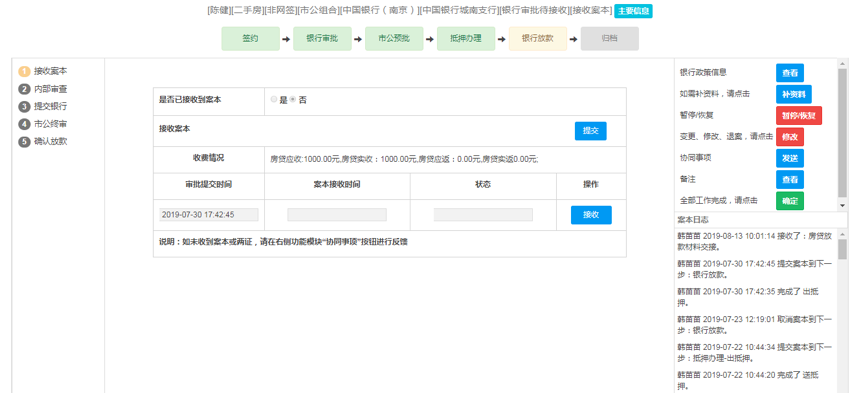This screenshot has height=393, width=864.
Task: Click function panel scrollbar up arrow
Action: tap(843, 63)
